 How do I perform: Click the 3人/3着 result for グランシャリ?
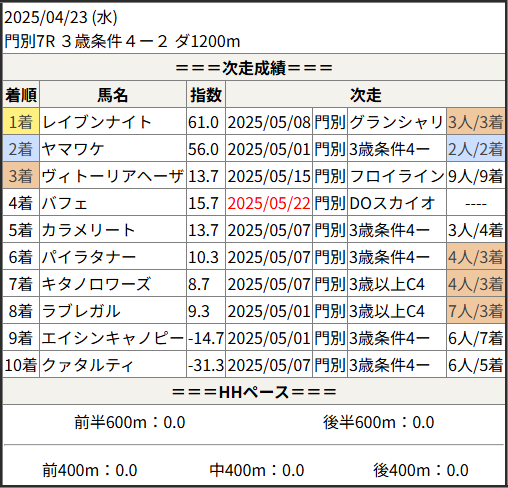point(475,121)
